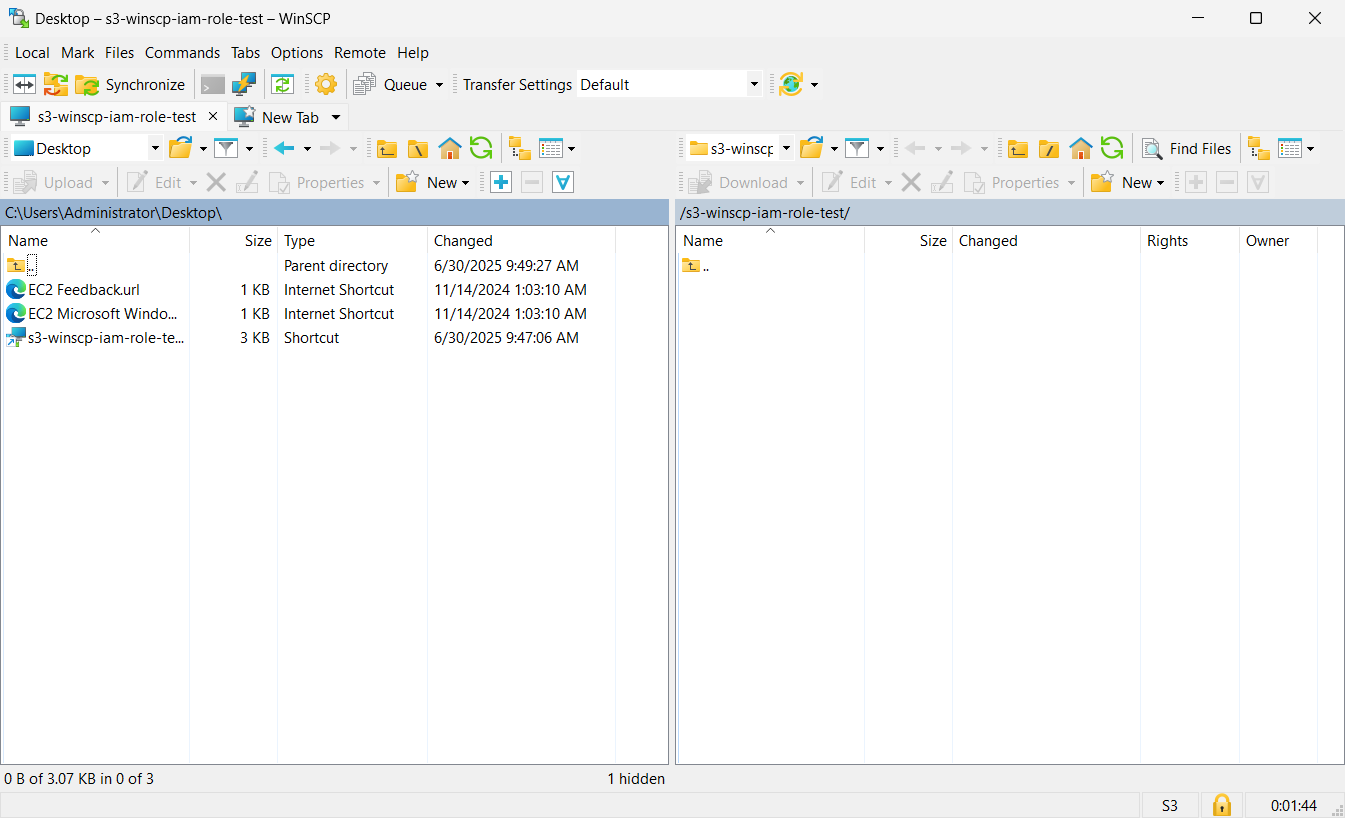The width and height of the screenshot is (1345, 818).
Task: Click the local Invert Selection icon
Action: [563, 183]
